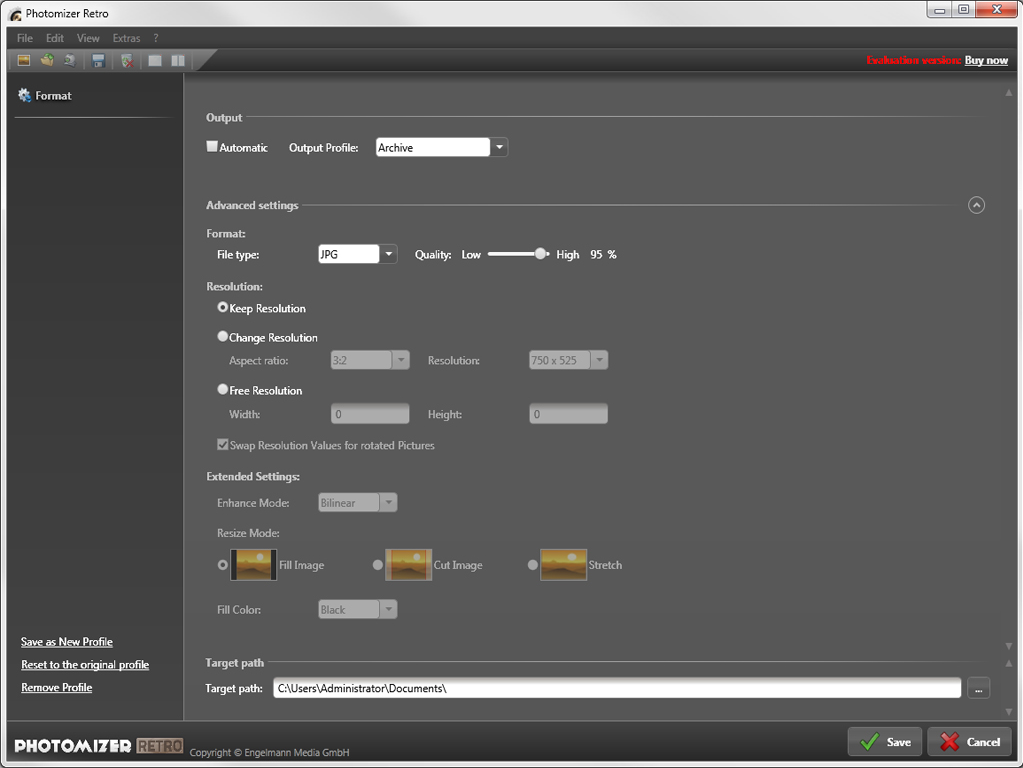Select the Change Resolution radio button
The image size is (1023, 768).
click(223, 337)
